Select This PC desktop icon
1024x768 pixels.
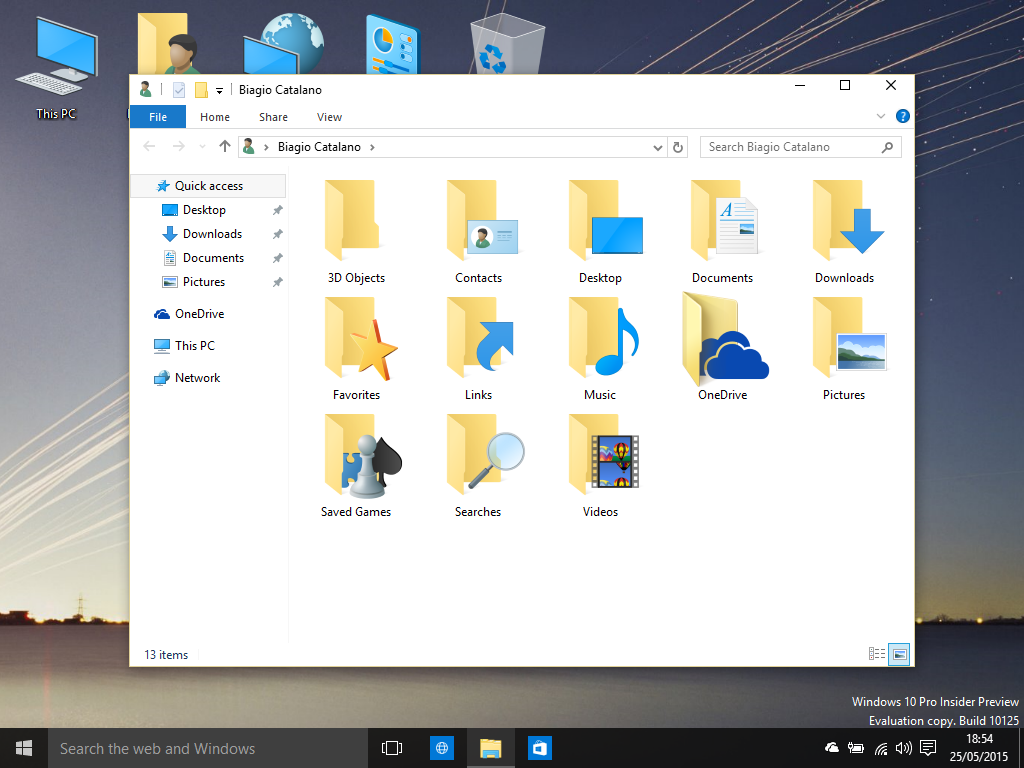click(x=56, y=69)
